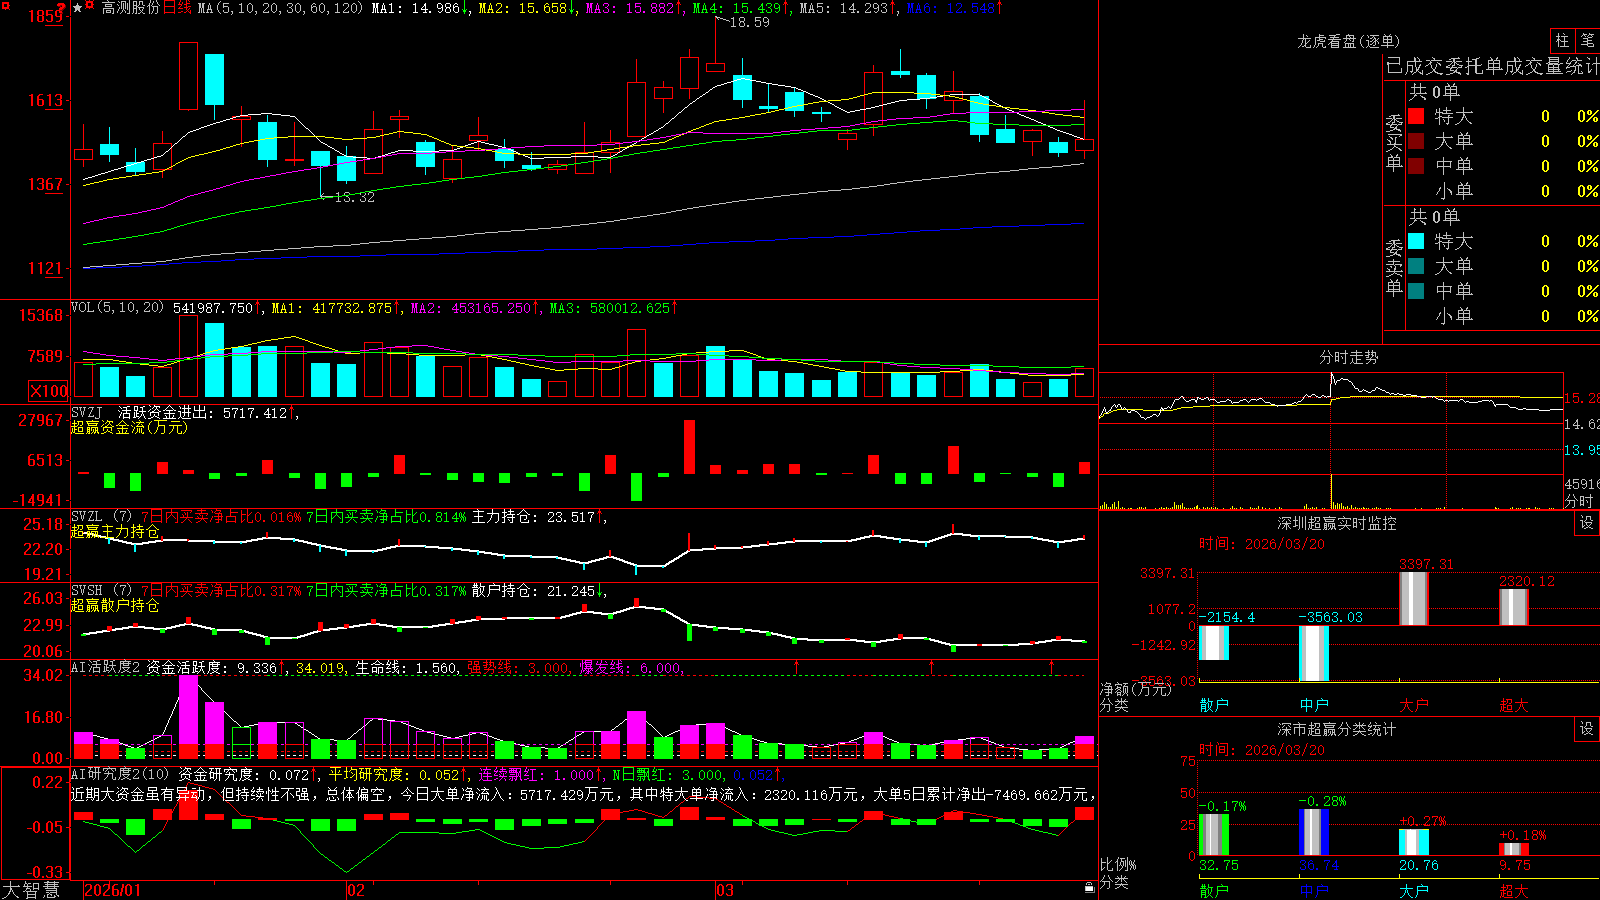Click the 大智慧 logo at bottom left
1600x900 pixels.
(x=31, y=890)
